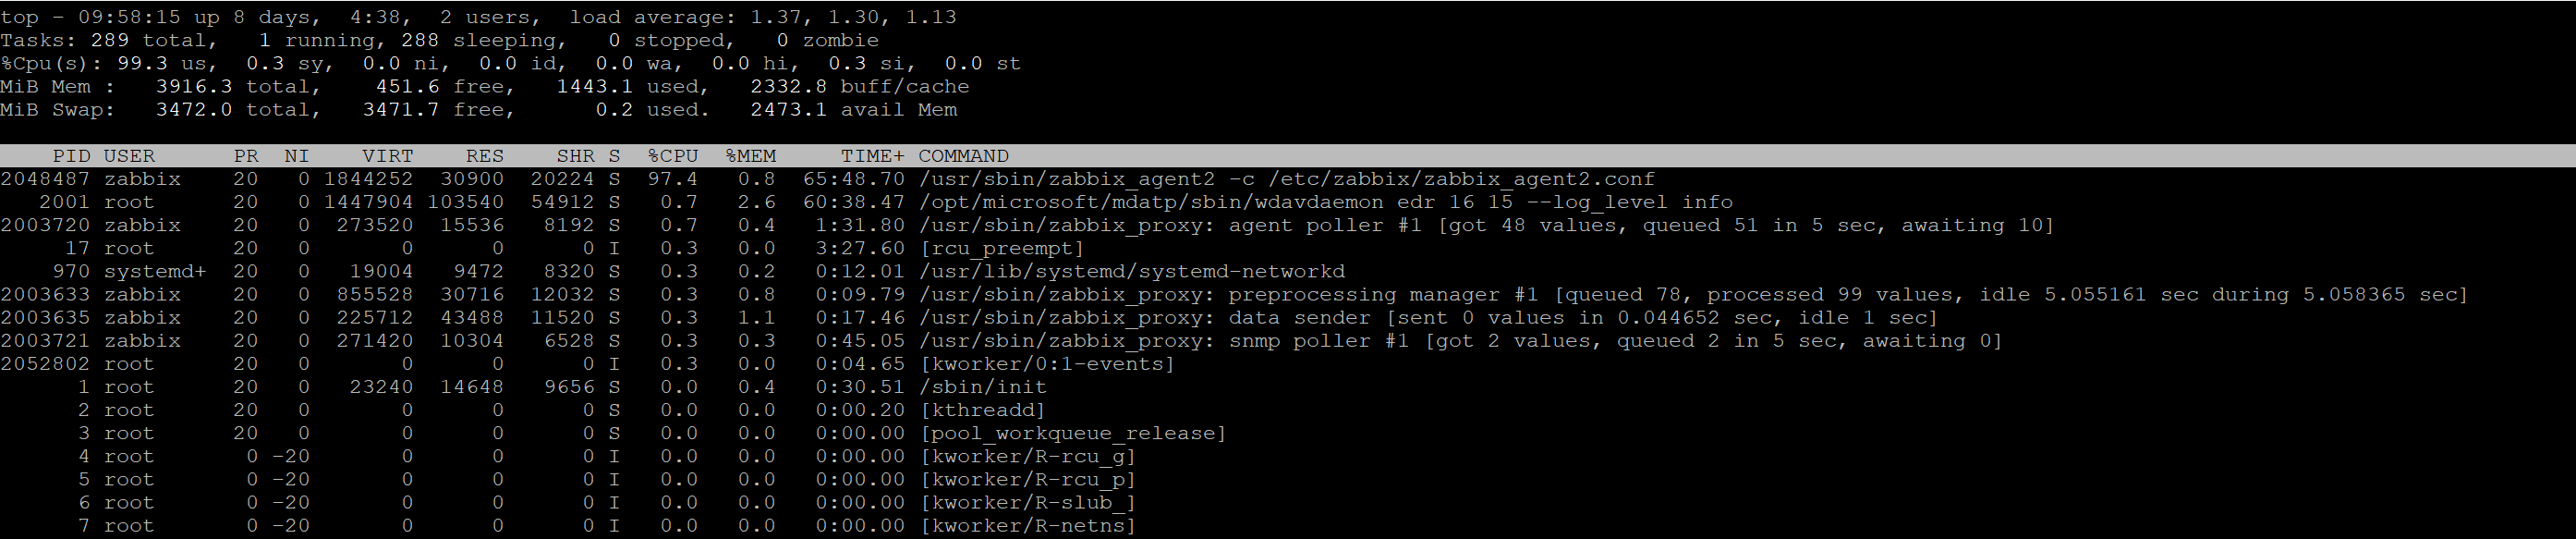Select the [rcu_preempt] kernel thread row
This screenshot has width=2576, height=539.
coord(1001,248)
